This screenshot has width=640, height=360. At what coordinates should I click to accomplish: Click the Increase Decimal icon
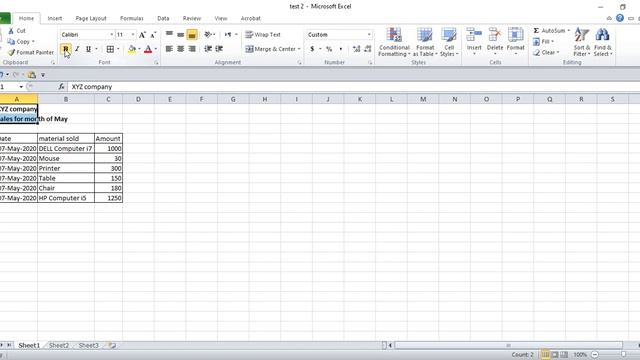tap(356, 49)
